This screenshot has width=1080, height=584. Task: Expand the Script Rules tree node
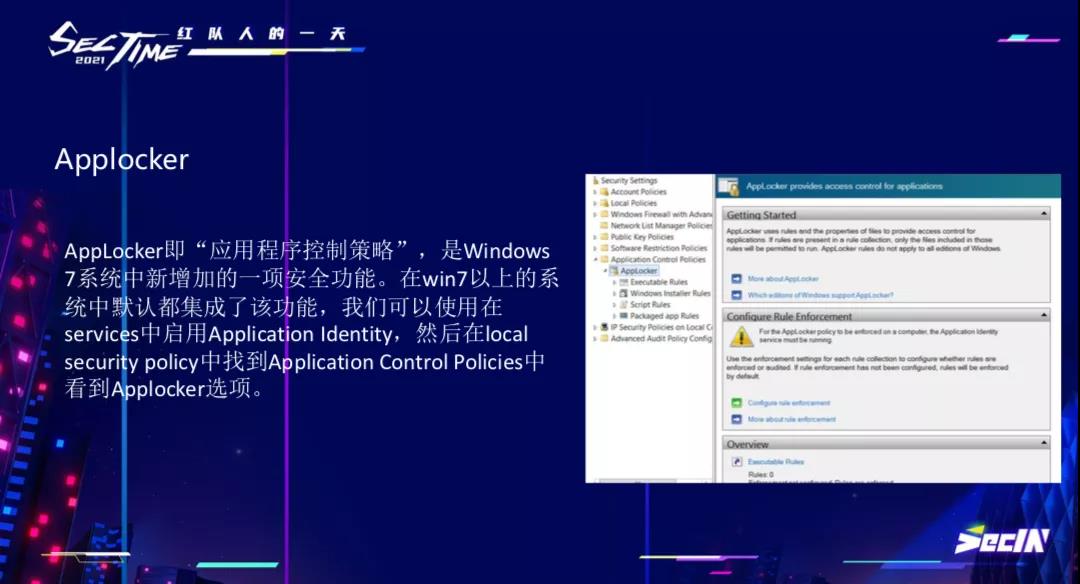coord(614,304)
